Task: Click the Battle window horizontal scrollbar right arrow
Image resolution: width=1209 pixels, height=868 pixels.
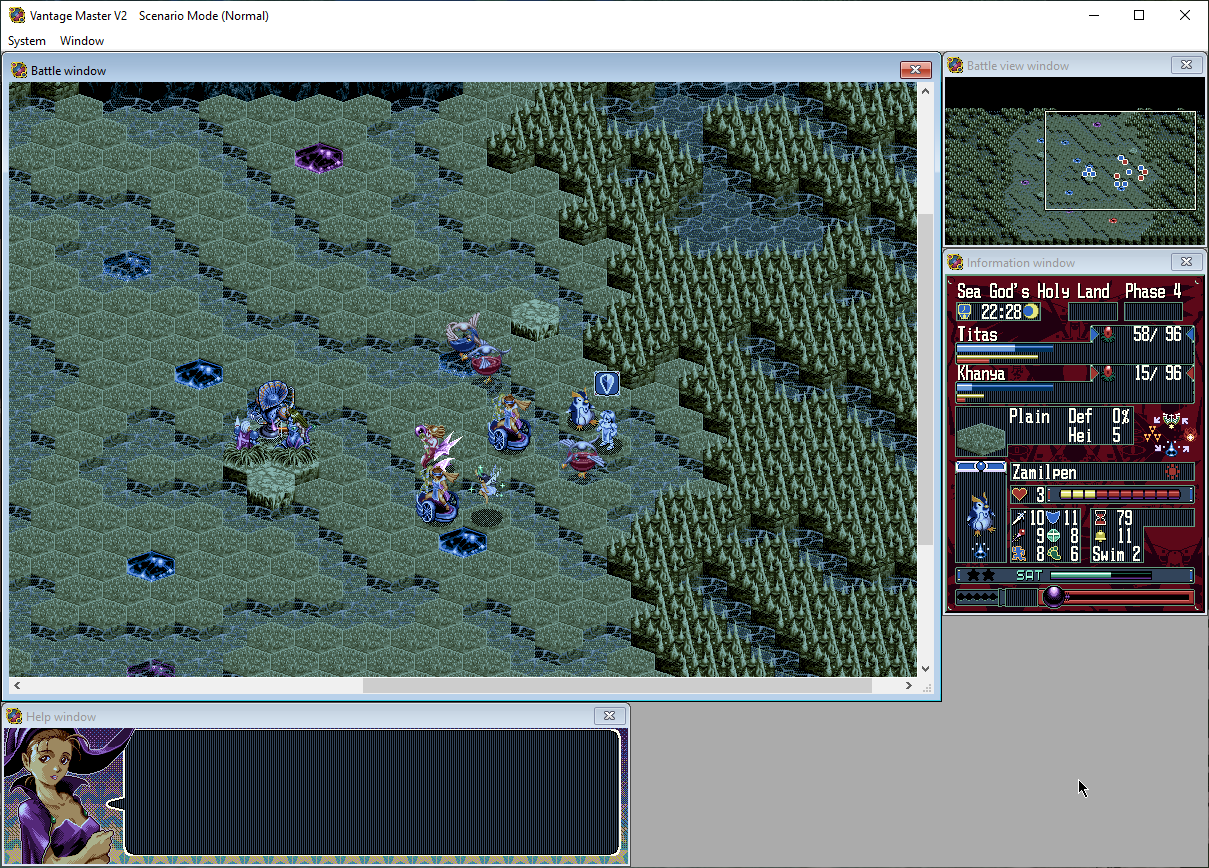Action: pyautogui.click(x=909, y=686)
